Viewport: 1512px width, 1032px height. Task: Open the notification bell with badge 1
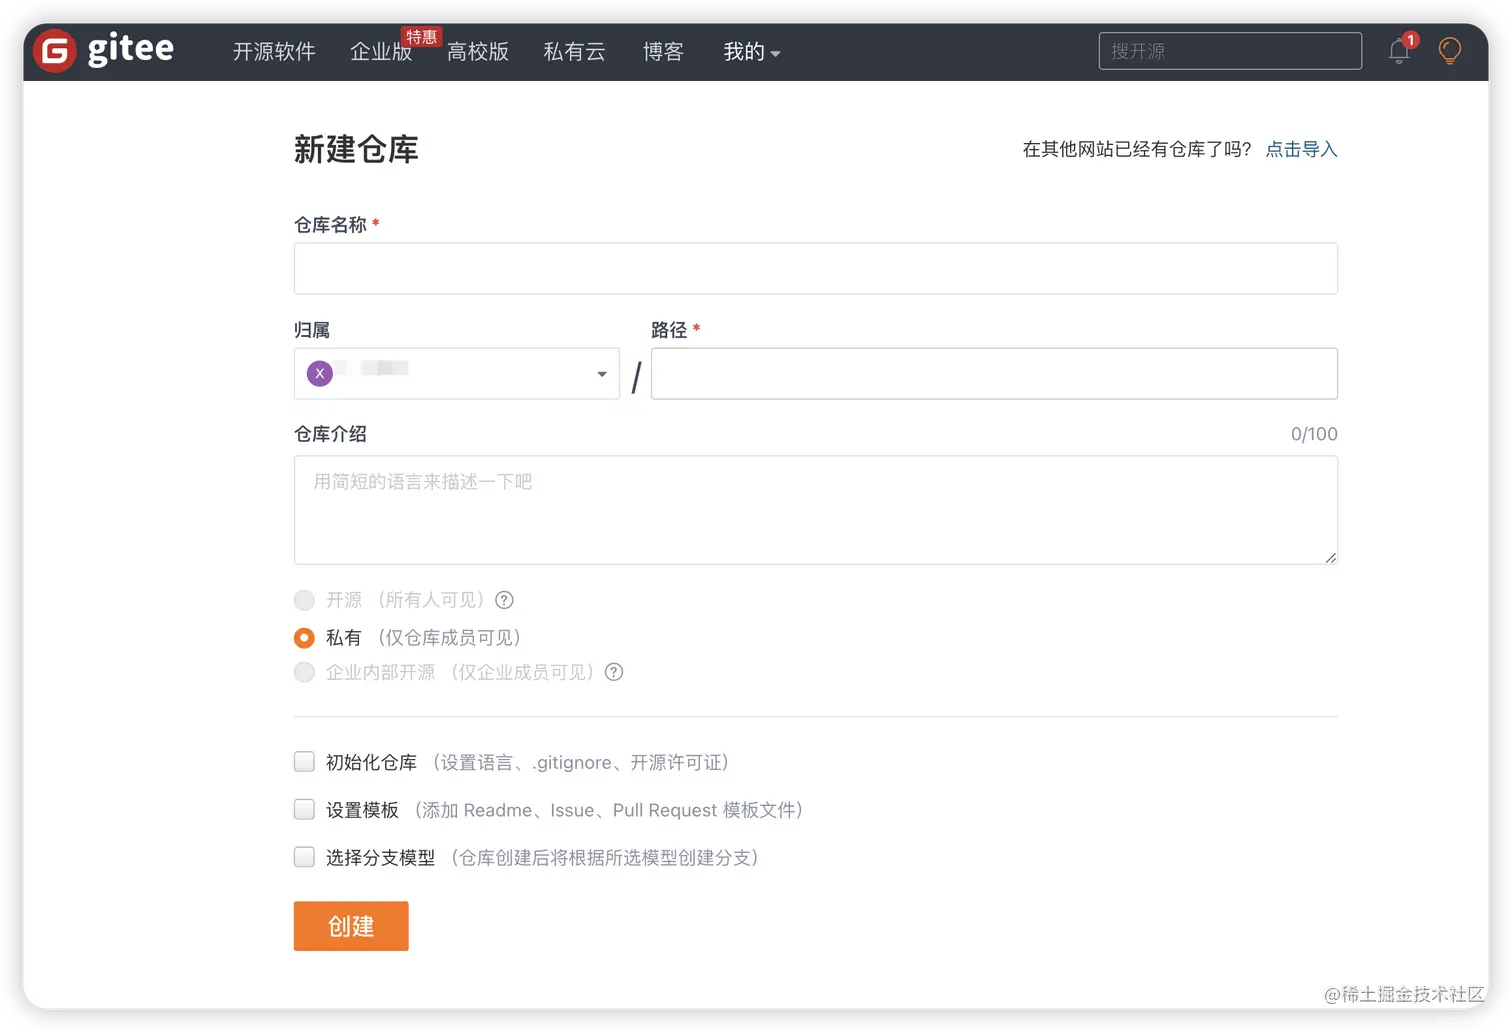1398,51
